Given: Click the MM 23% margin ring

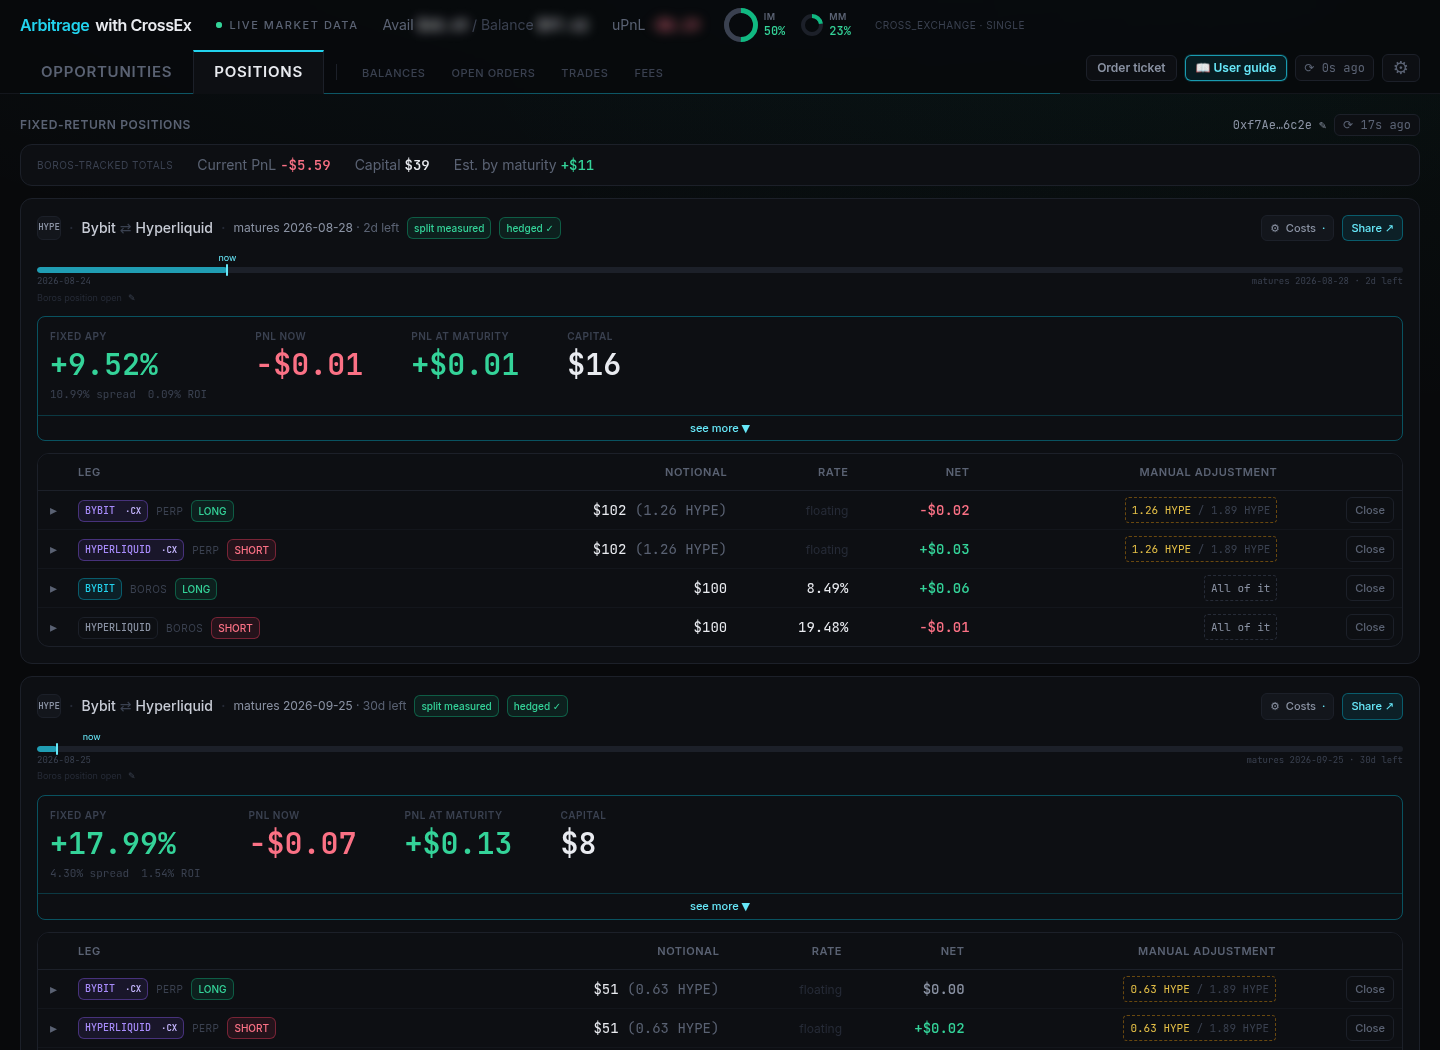Looking at the screenshot, I should (813, 25).
